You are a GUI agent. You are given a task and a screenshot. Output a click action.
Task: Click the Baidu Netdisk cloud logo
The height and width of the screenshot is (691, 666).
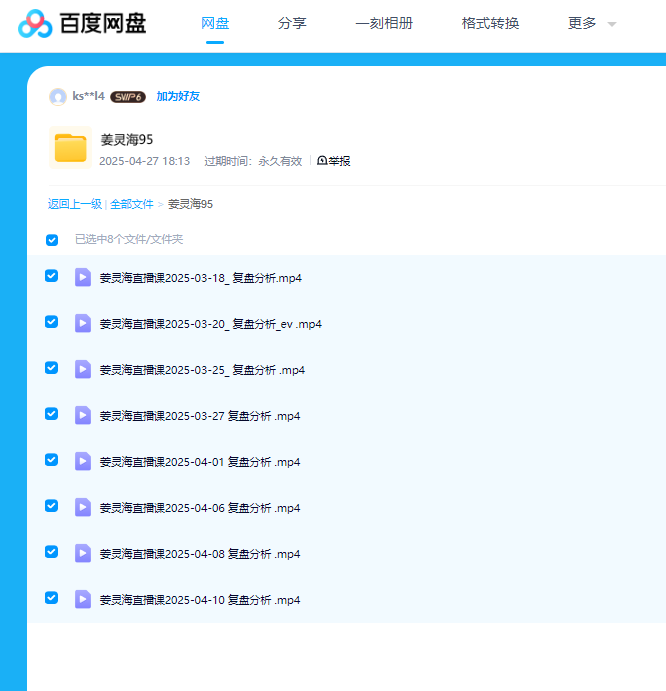37,23
